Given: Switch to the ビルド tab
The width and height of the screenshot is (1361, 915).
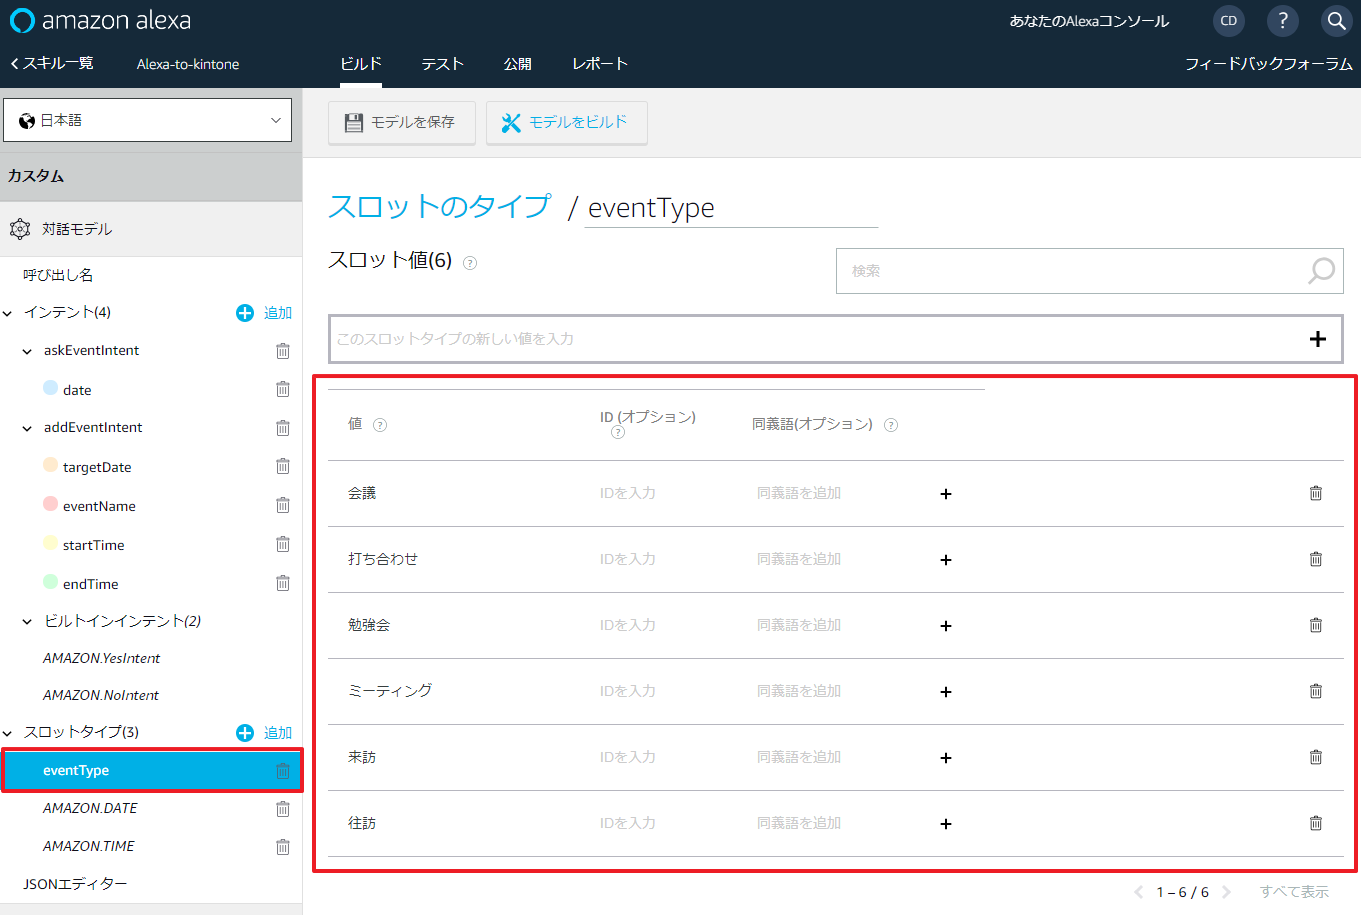Looking at the screenshot, I should point(361,64).
